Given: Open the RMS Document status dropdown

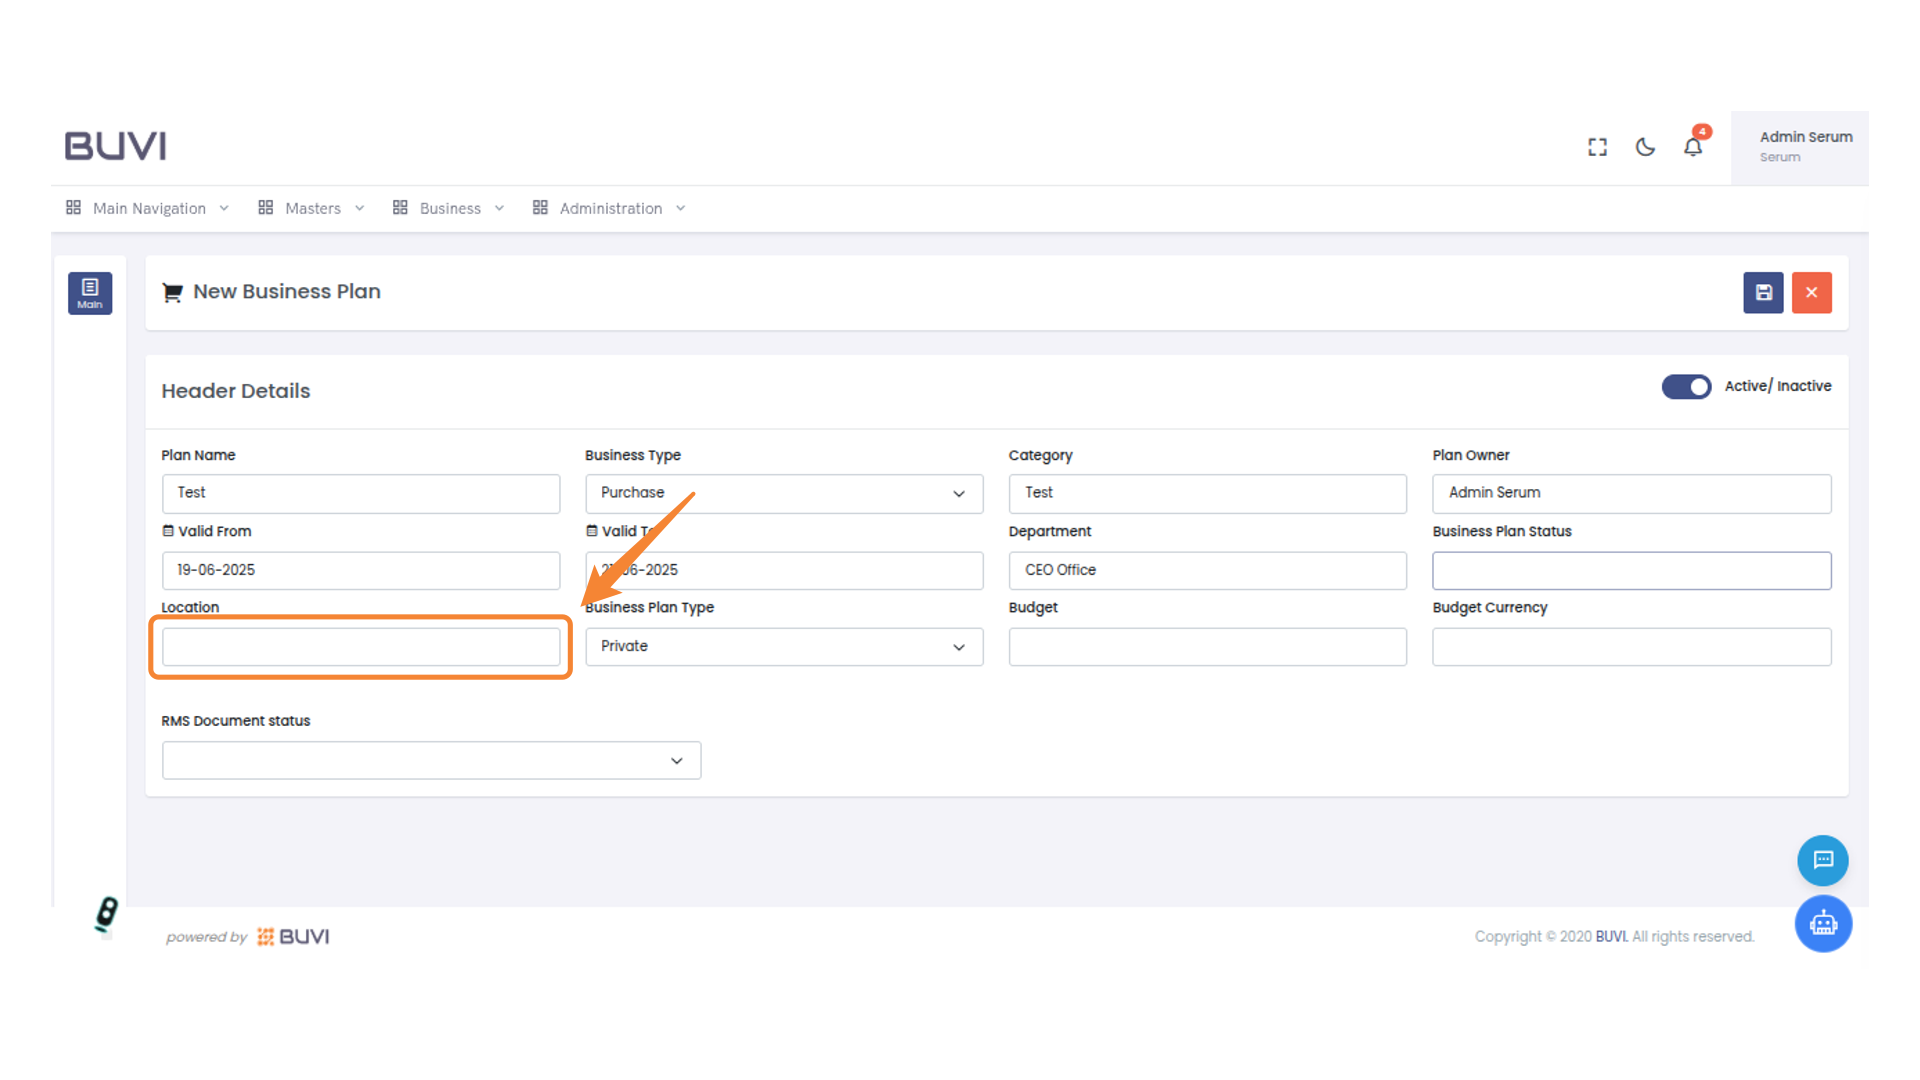Looking at the screenshot, I should (x=431, y=761).
